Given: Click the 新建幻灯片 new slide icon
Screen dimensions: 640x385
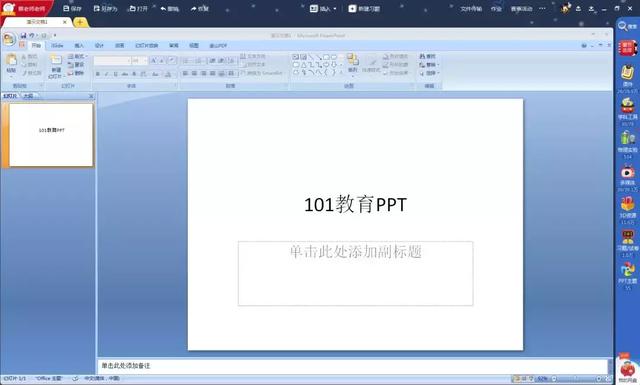Looking at the screenshot, I should click(56, 60).
